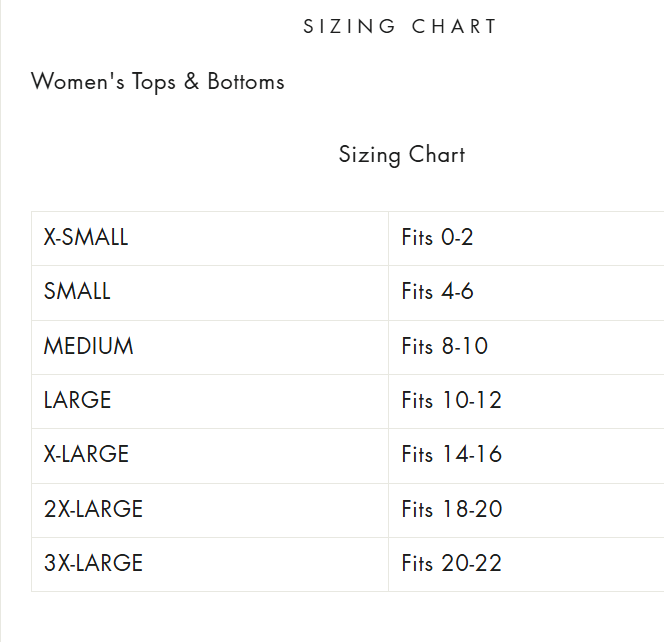Select the SMALL size cell
This screenshot has width=664, height=642.
point(77,292)
